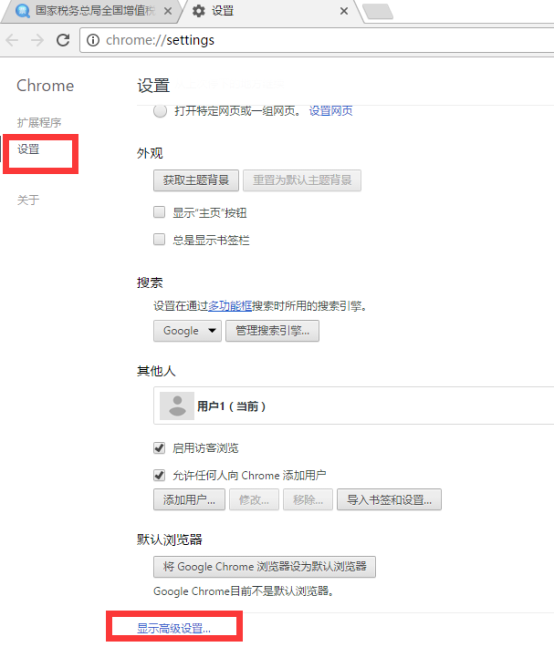Close the 设置 tab
The width and height of the screenshot is (554, 648).
click(344, 11)
